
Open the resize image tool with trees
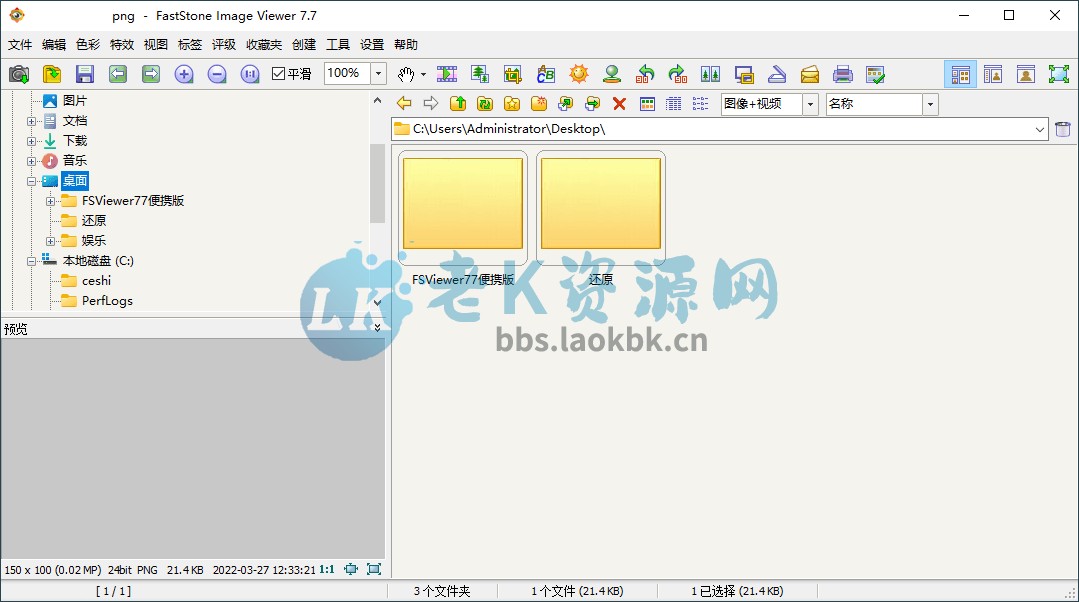click(x=480, y=74)
